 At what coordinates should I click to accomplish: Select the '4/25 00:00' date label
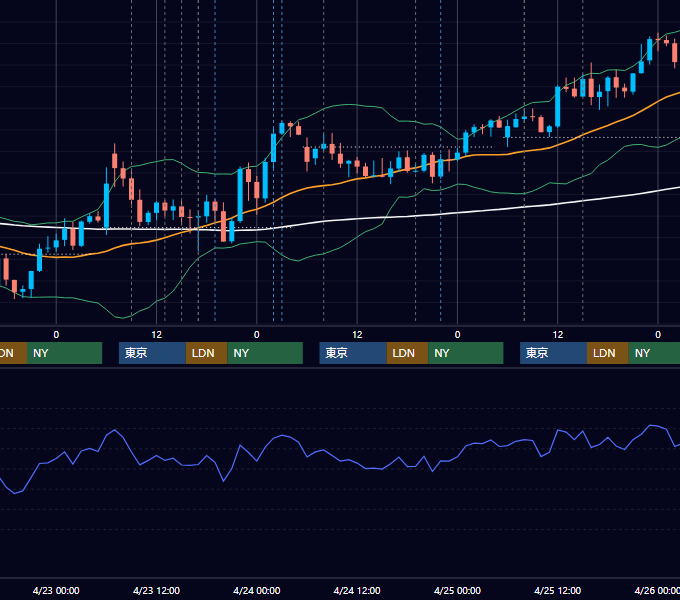point(457,590)
